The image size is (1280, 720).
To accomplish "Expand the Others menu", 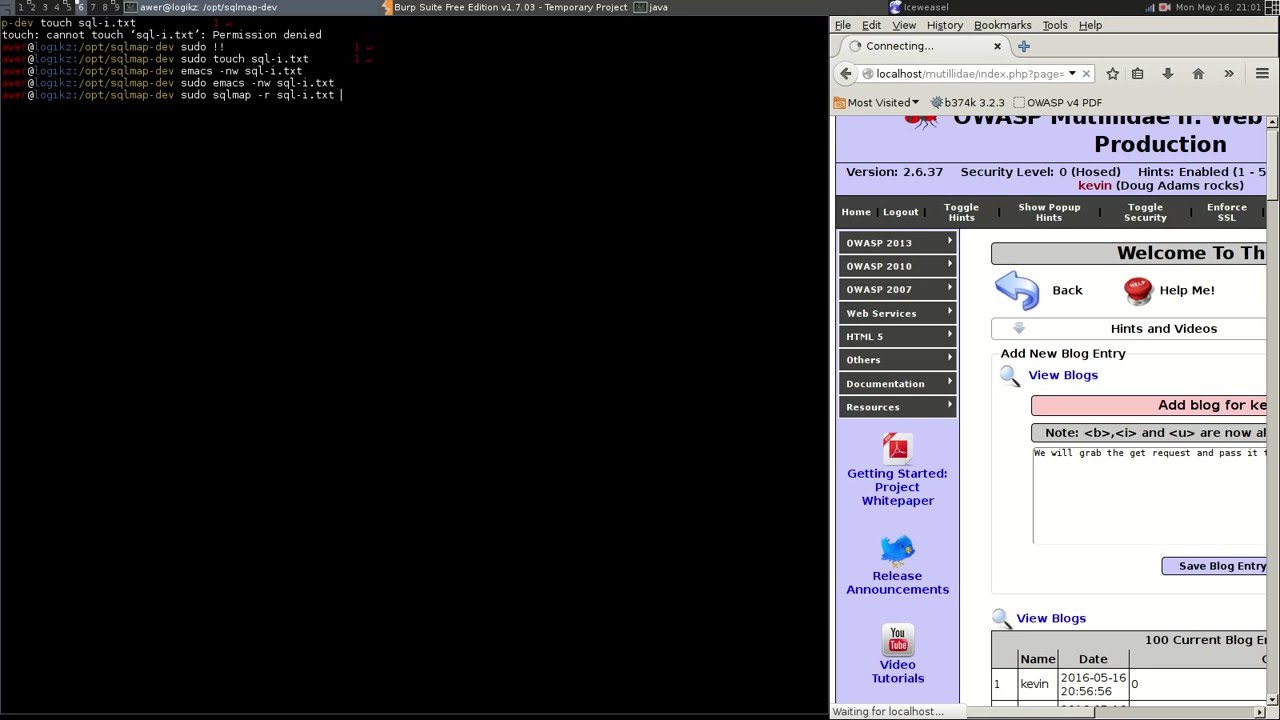I will click(x=897, y=359).
